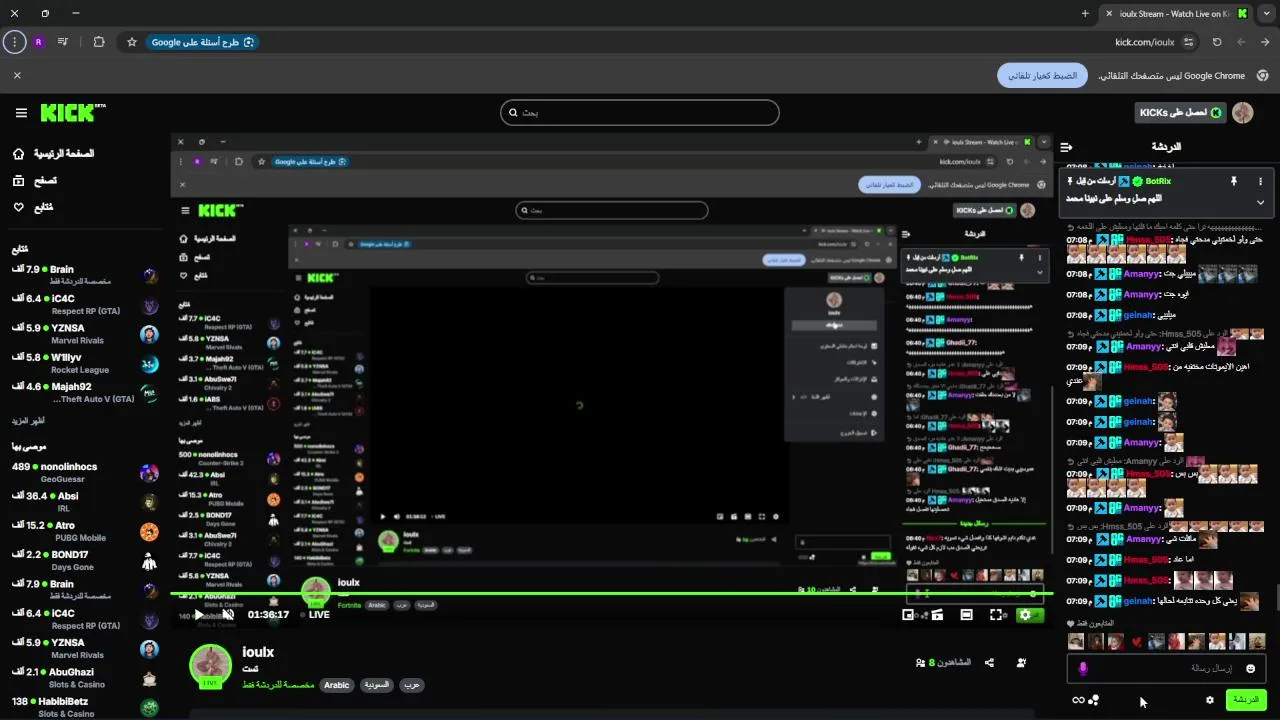Click the 'Arabic' language tag
The height and width of the screenshot is (720, 1280).
pyautogui.click(x=337, y=685)
